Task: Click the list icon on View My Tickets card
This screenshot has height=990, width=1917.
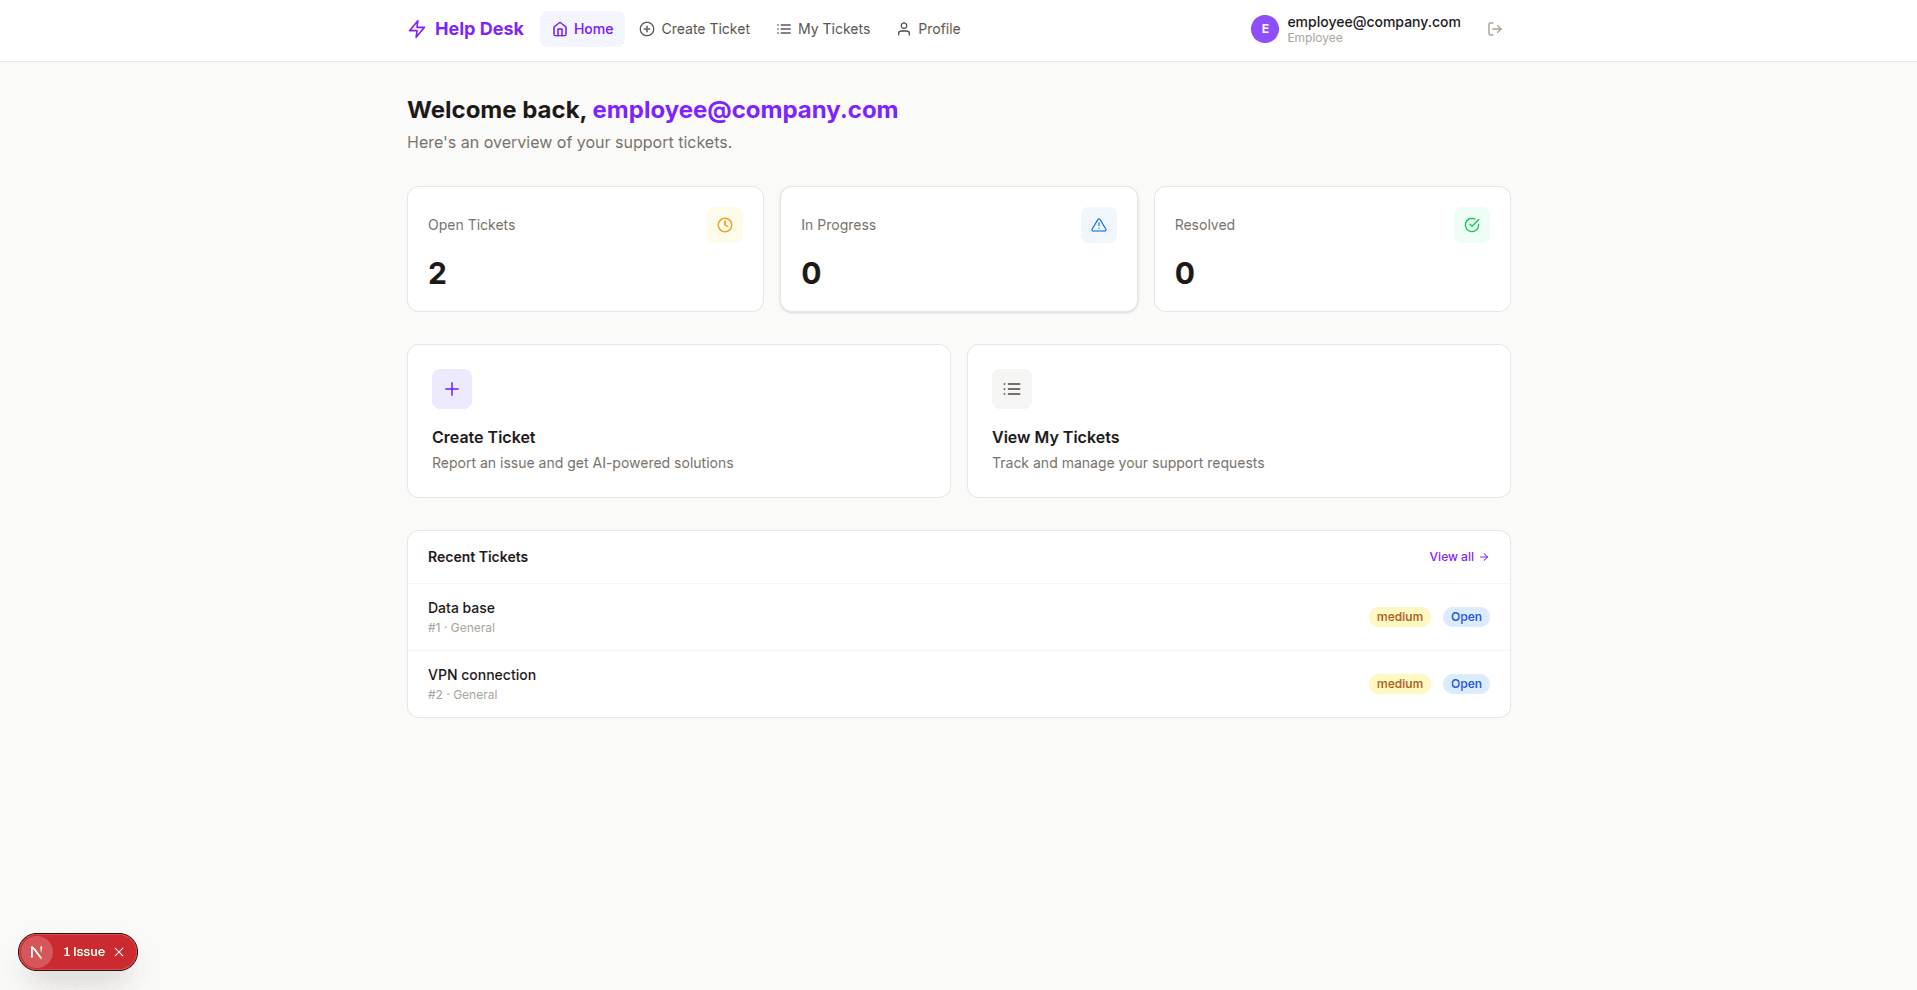Action: pos(1012,389)
